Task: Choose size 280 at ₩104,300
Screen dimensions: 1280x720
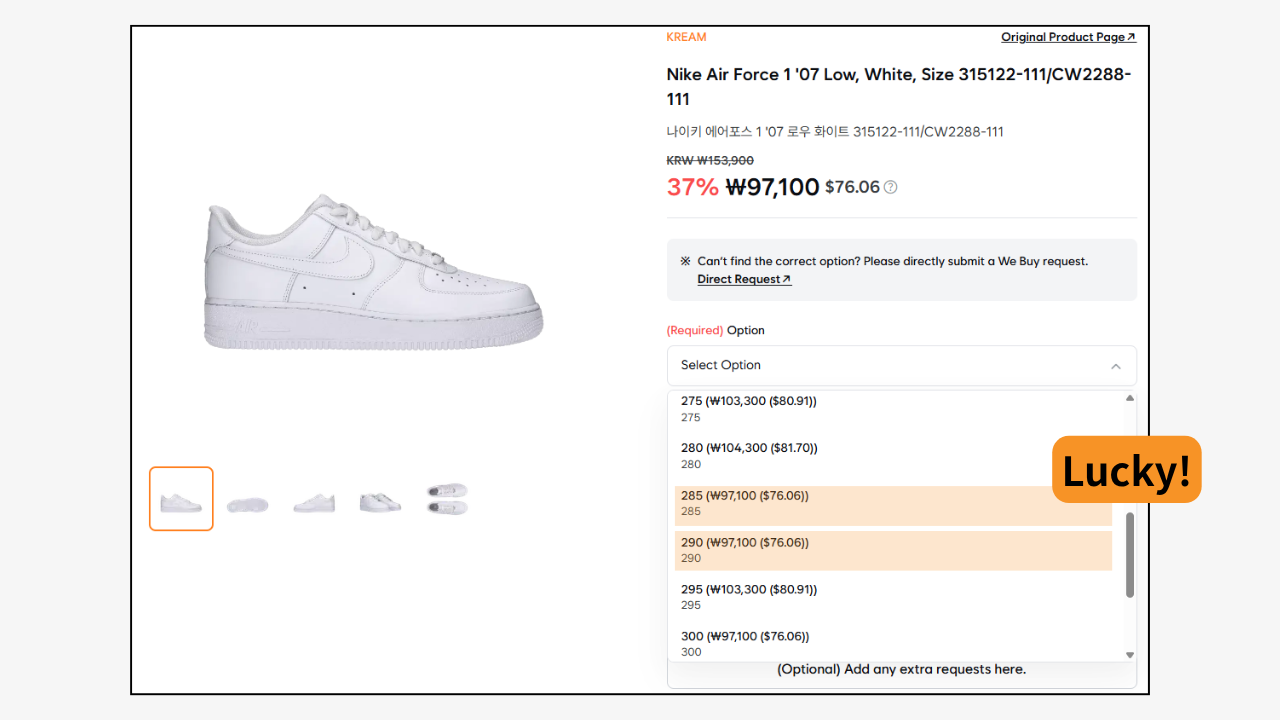Action: click(x=893, y=455)
